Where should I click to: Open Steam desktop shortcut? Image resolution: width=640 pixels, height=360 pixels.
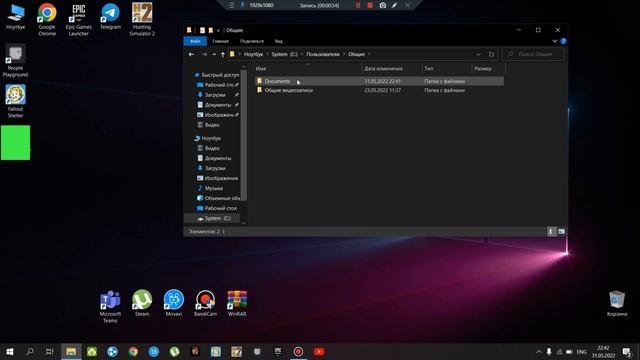[x=142, y=303]
